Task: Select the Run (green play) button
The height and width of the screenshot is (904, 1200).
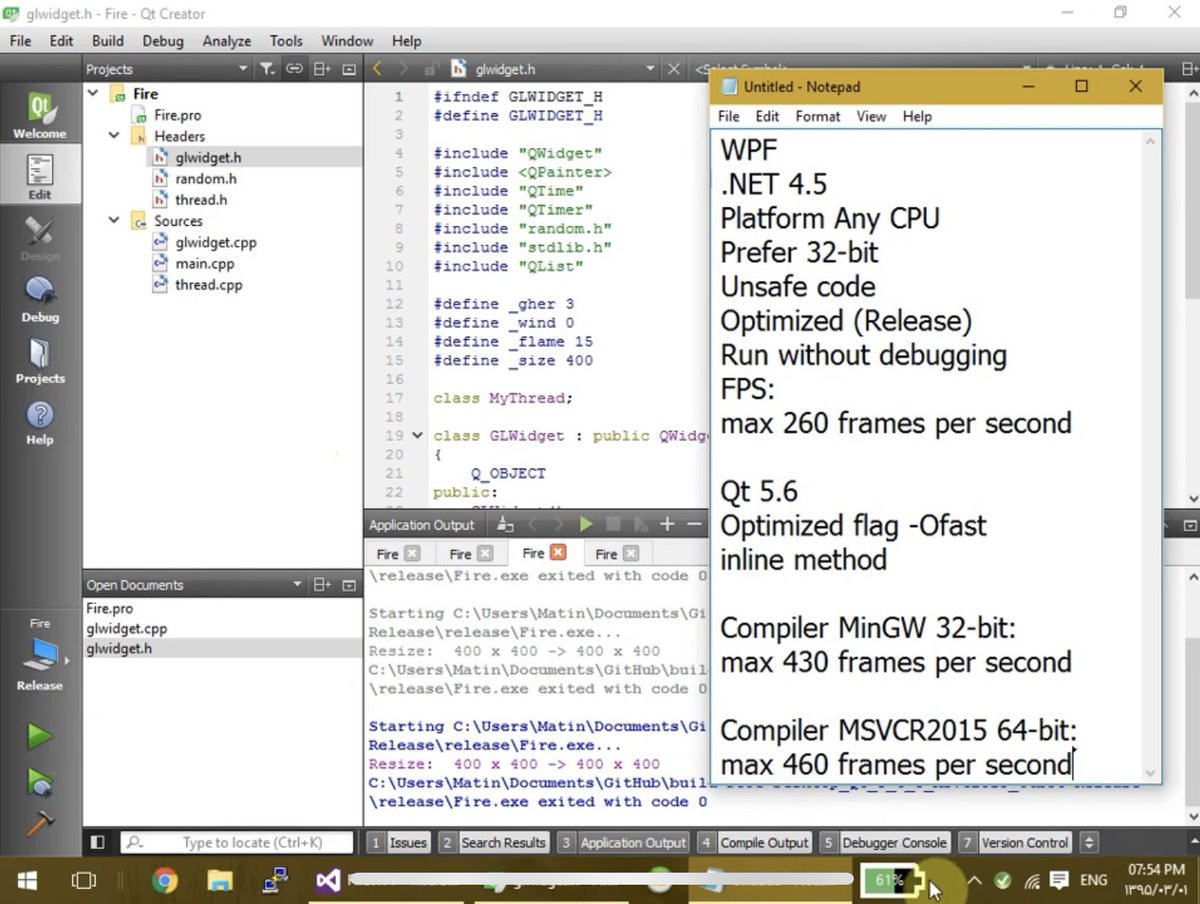Action: [39, 736]
